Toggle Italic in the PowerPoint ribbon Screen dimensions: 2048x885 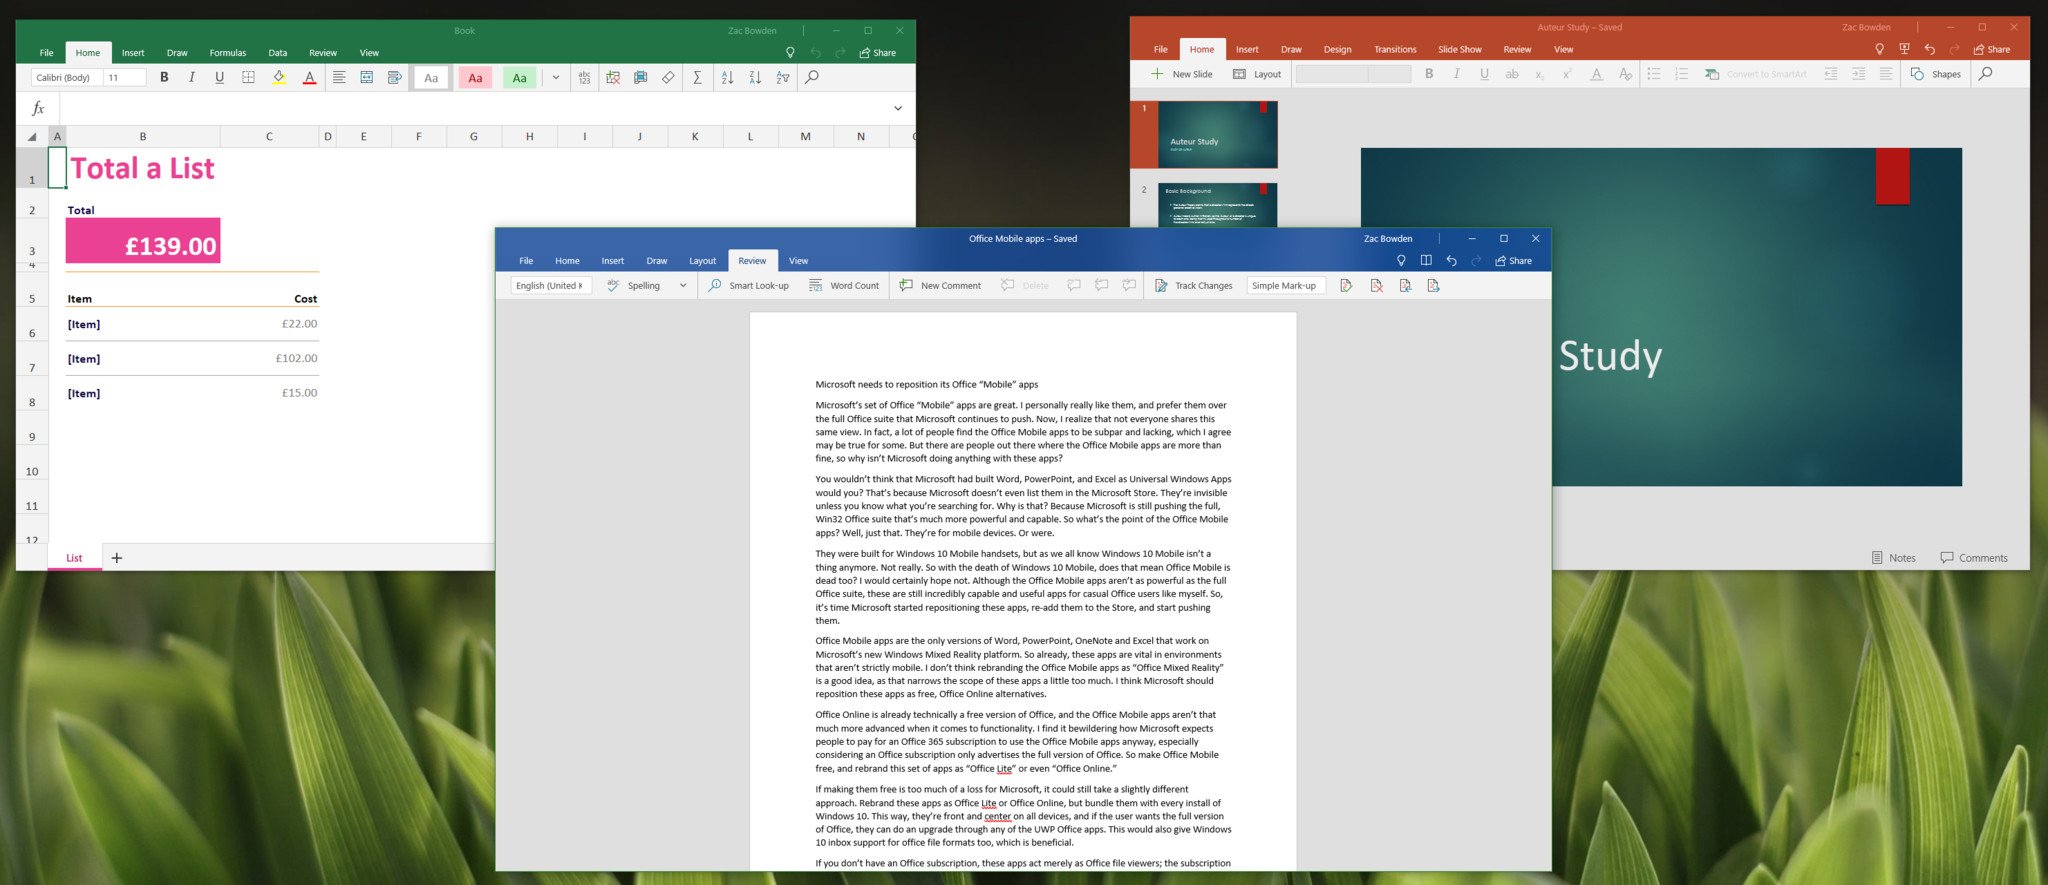click(1456, 74)
